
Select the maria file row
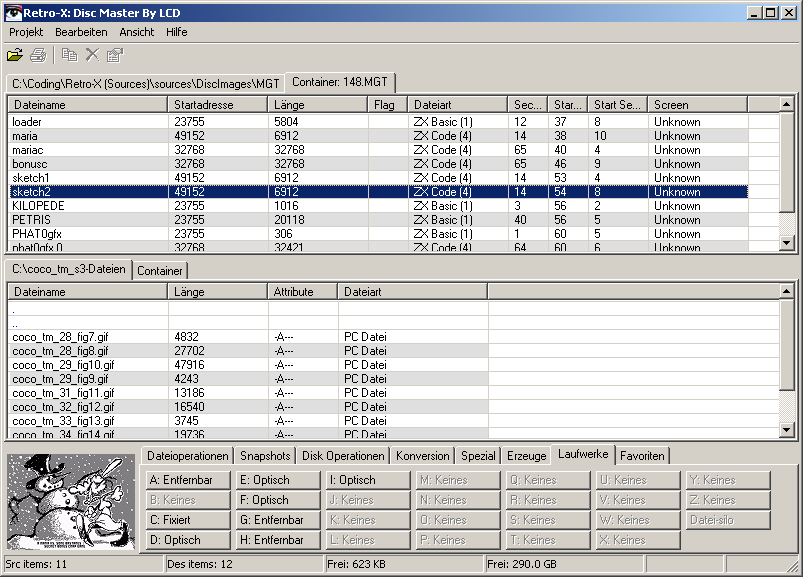click(378, 136)
